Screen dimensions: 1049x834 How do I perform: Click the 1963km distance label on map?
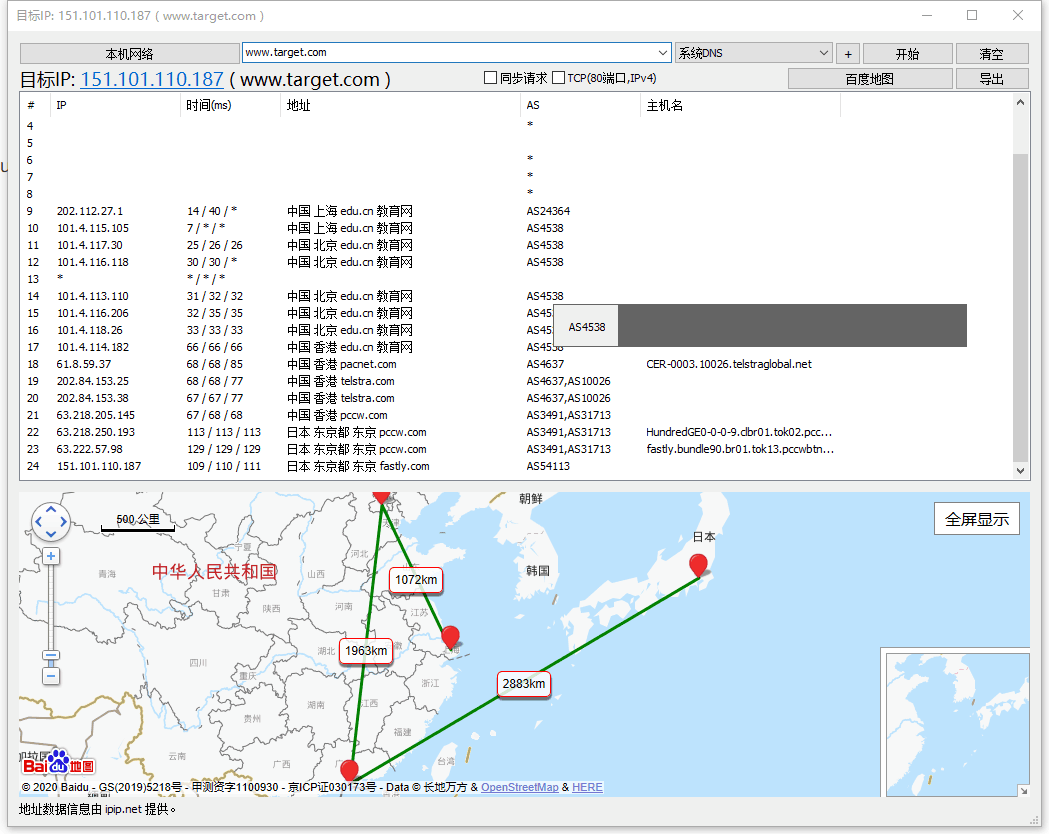point(366,651)
